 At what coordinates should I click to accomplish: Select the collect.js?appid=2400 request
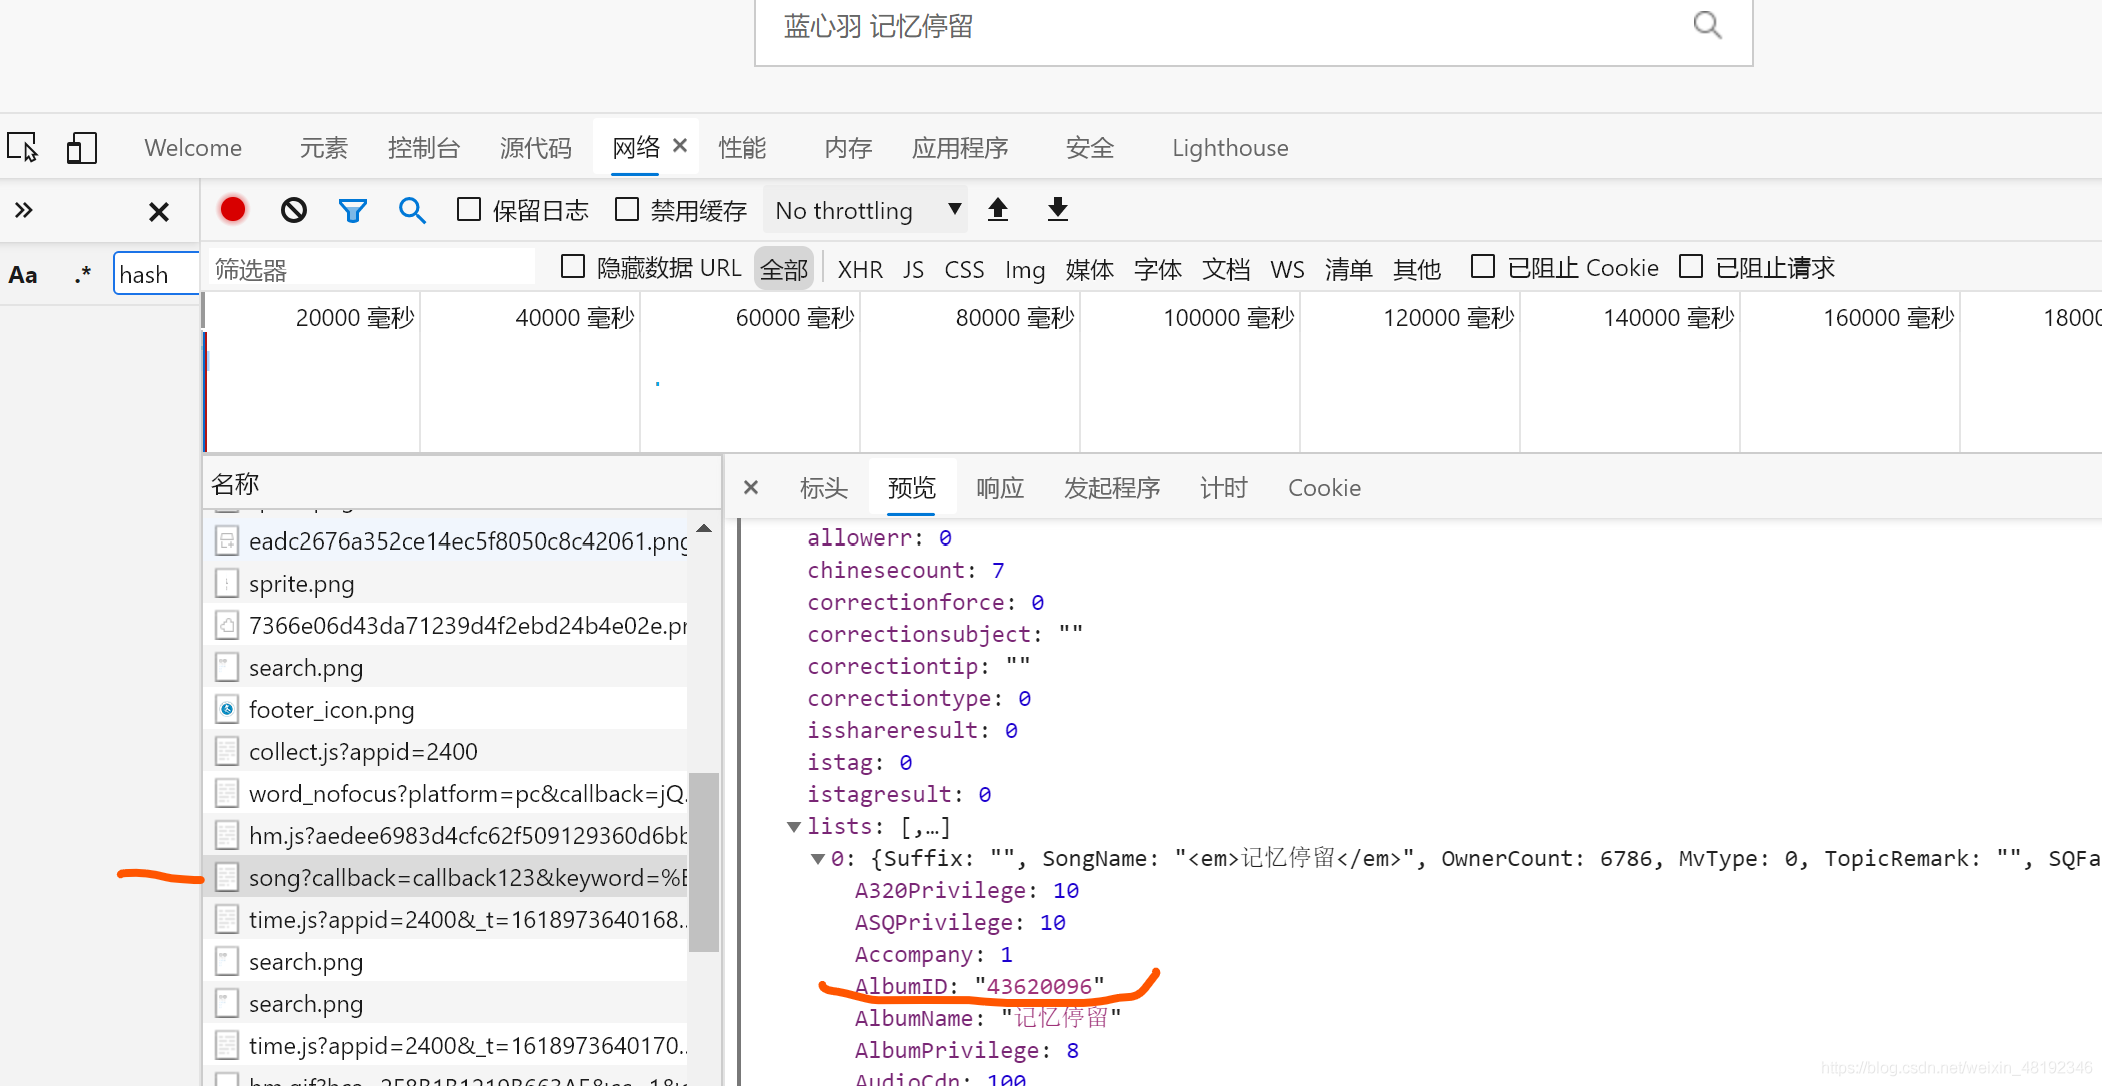click(446, 751)
